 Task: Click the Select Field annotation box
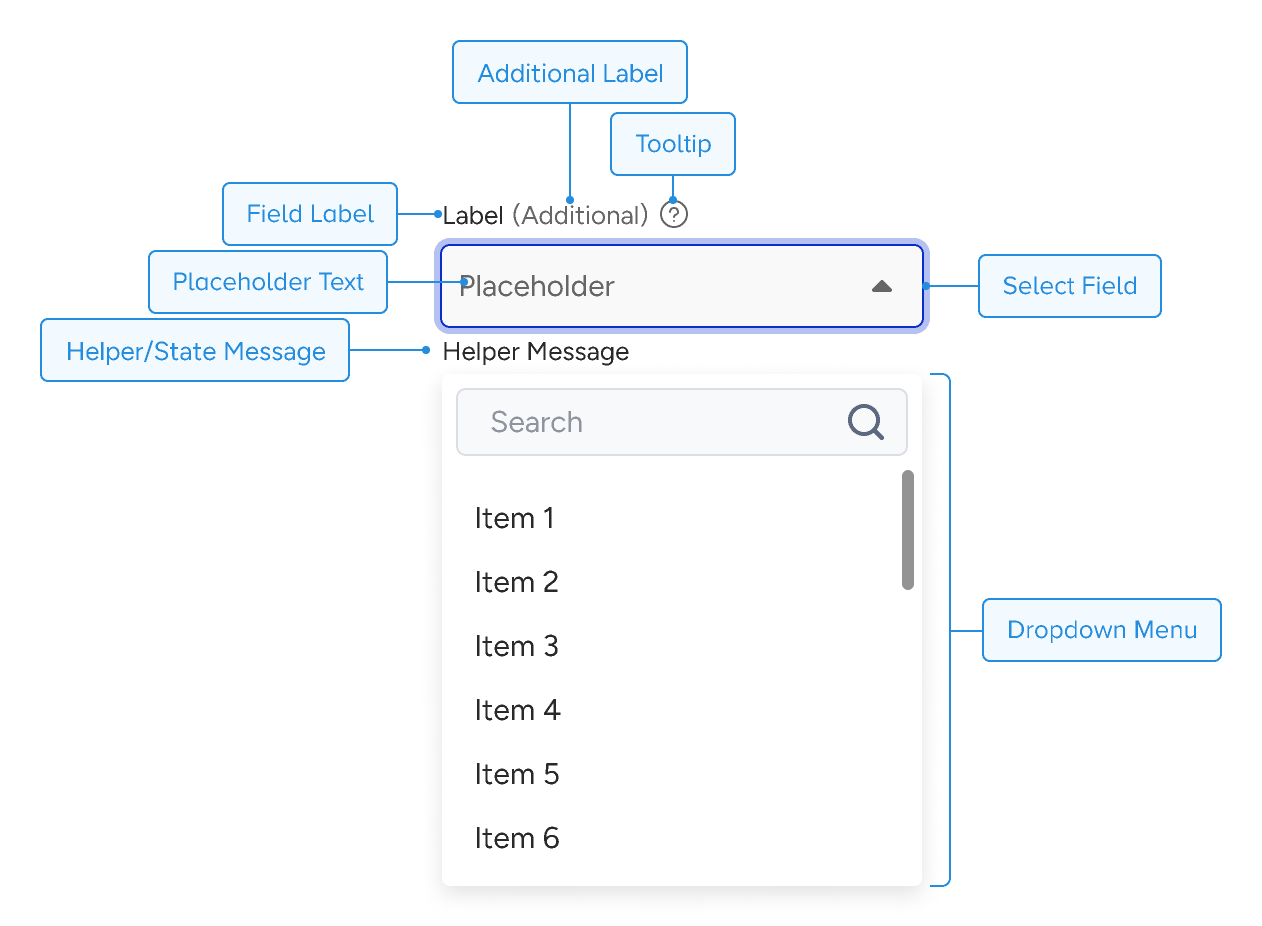coord(1069,286)
